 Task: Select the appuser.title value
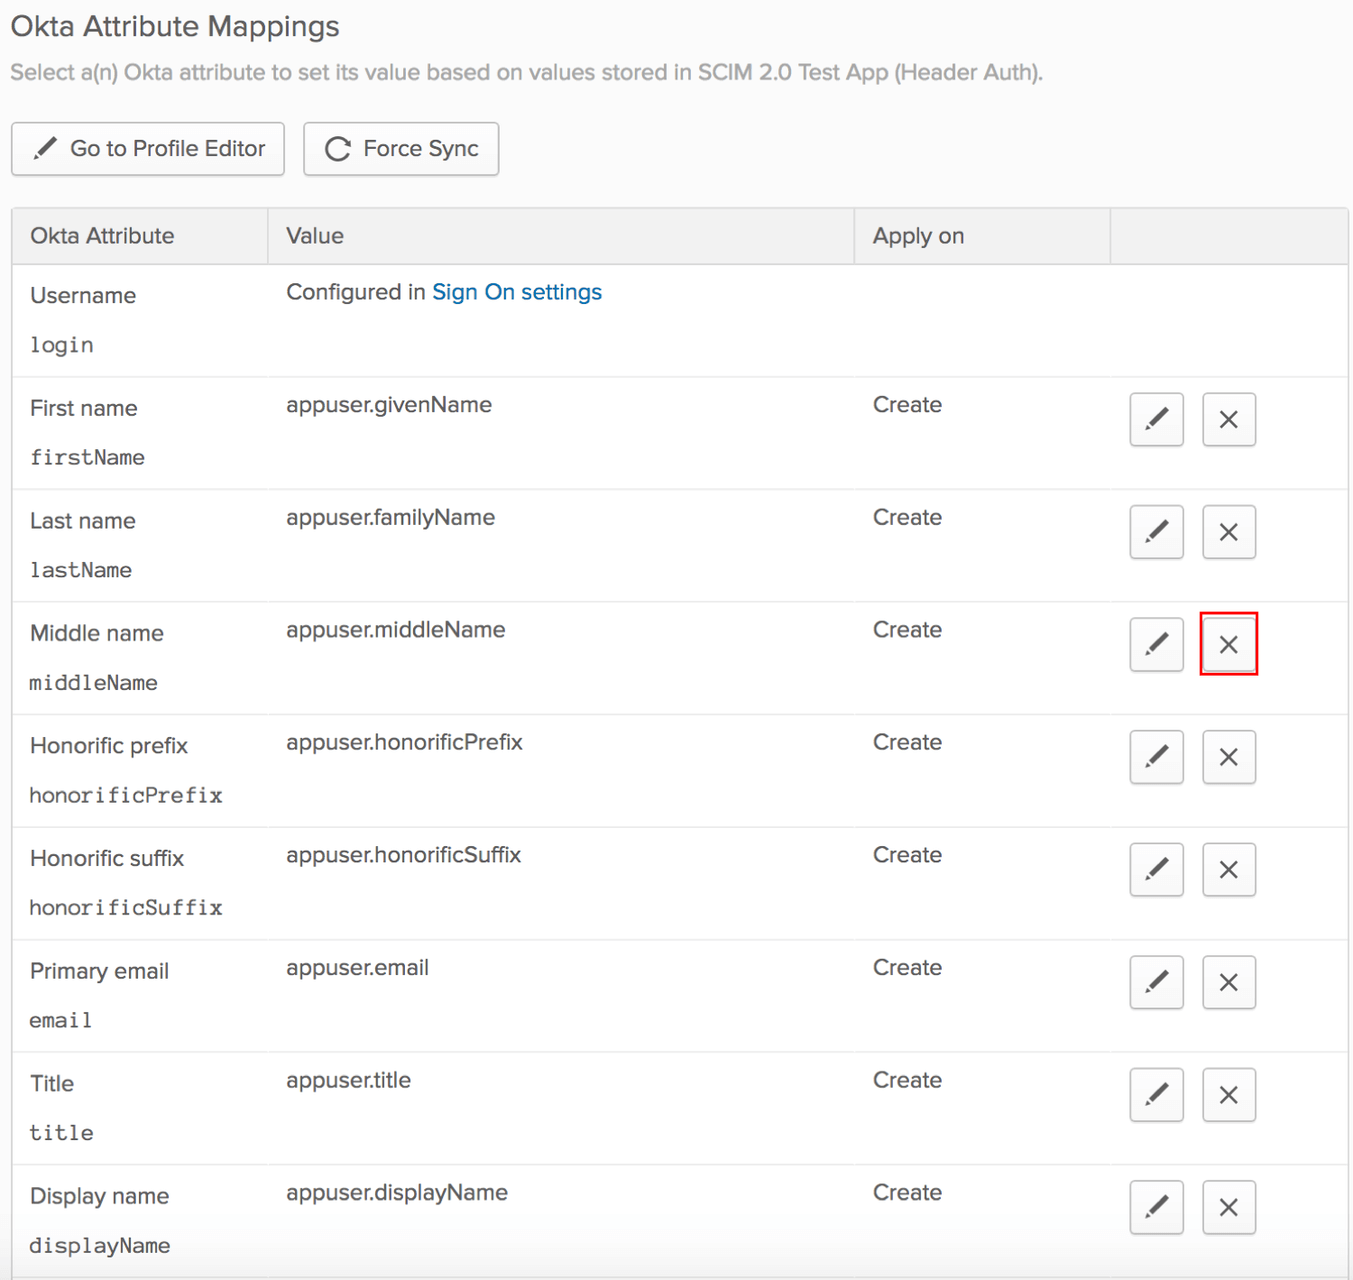point(348,1081)
